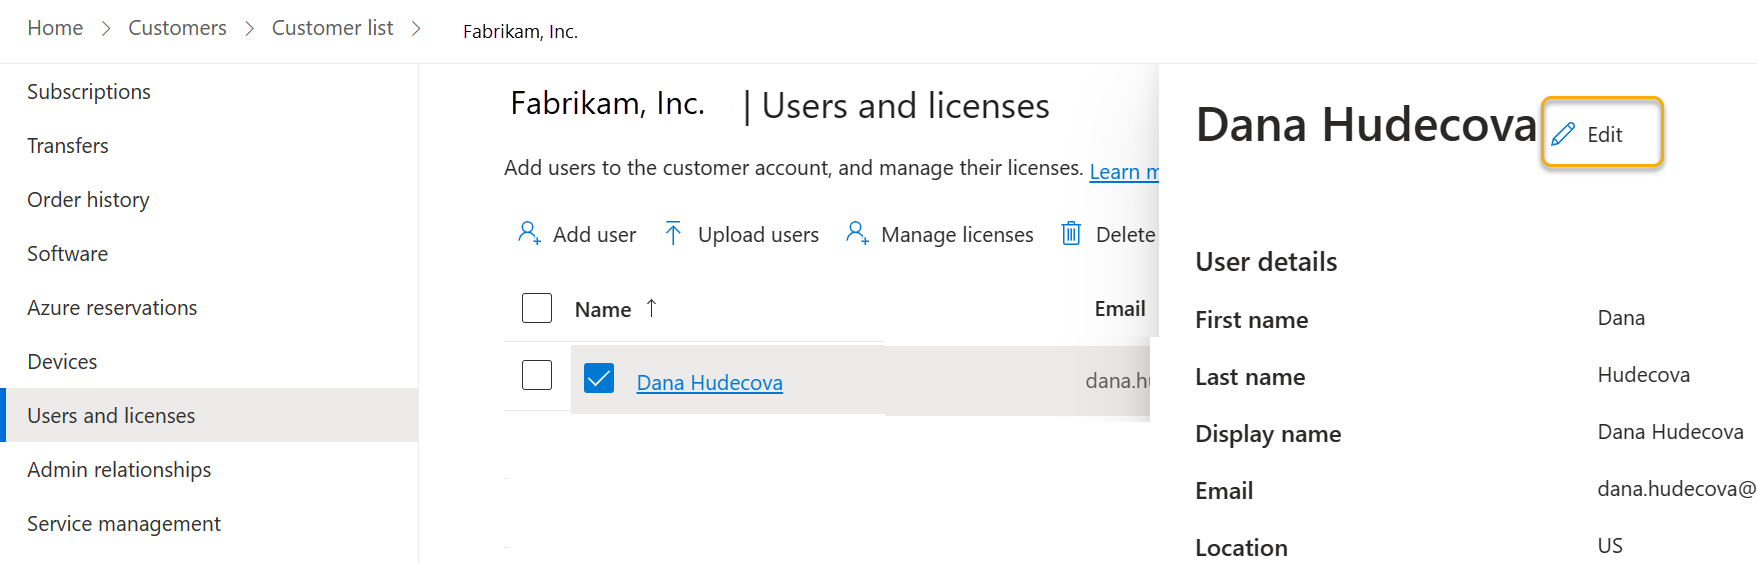This screenshot has width=1757, height=564.
Task: Select Software in the sidebar
Action: (x=67, y=254)
